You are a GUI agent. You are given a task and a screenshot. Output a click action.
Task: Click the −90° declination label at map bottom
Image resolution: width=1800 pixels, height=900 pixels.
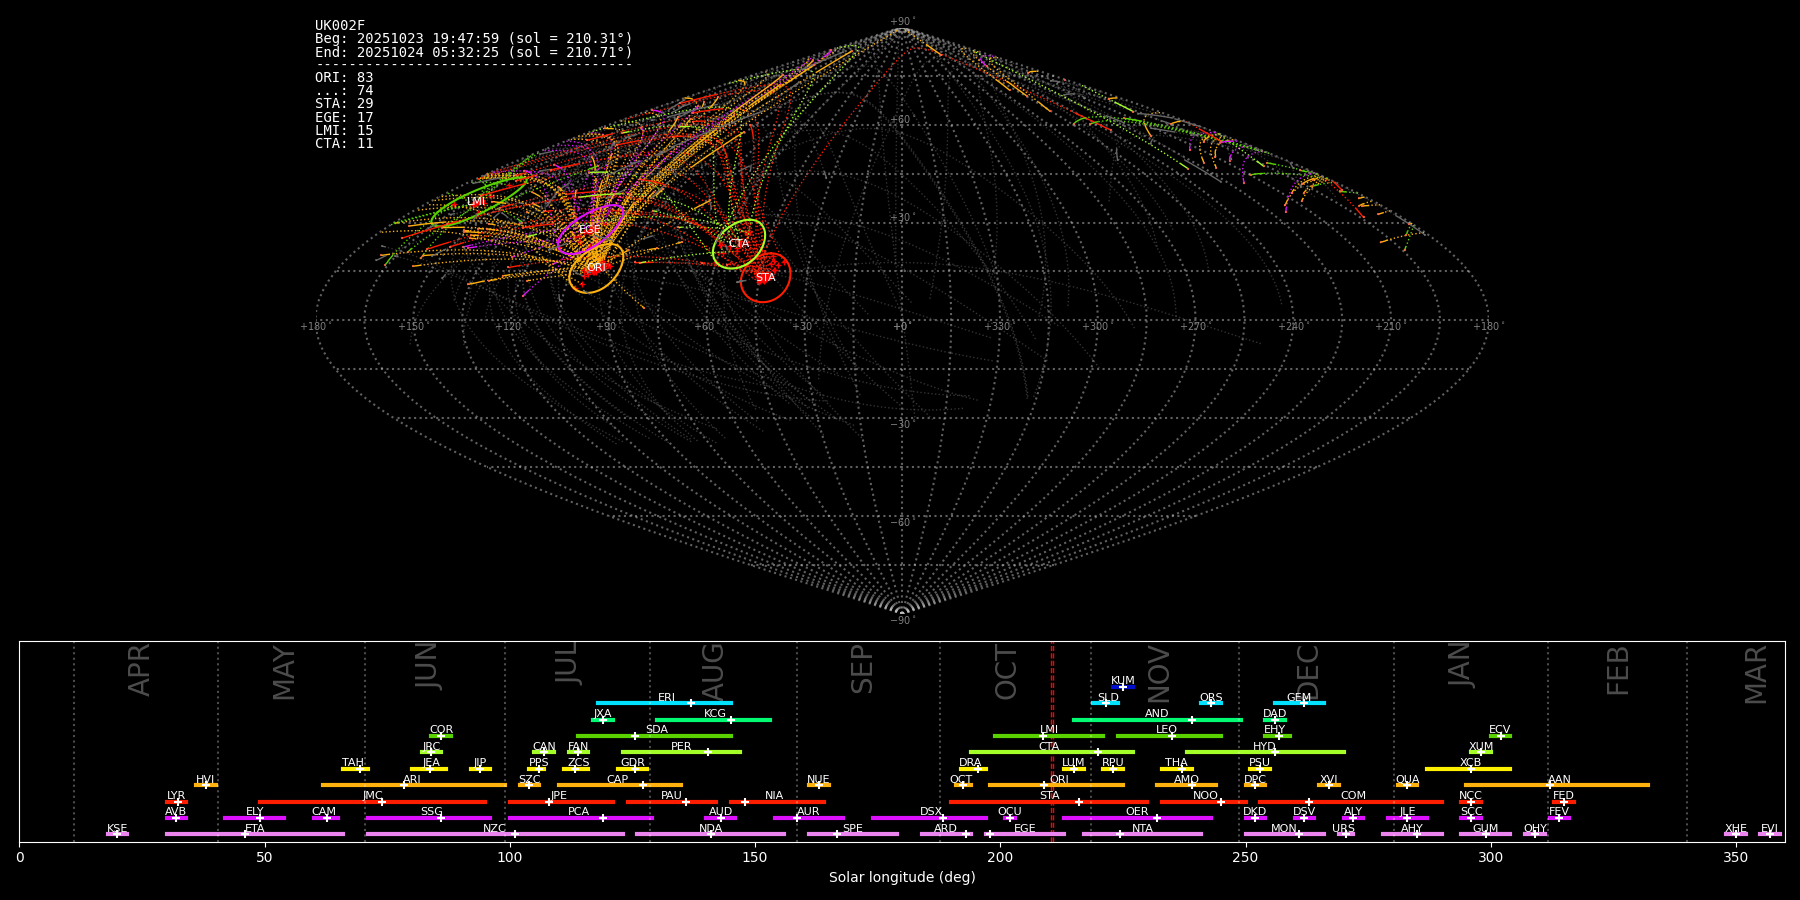[901, 620]
